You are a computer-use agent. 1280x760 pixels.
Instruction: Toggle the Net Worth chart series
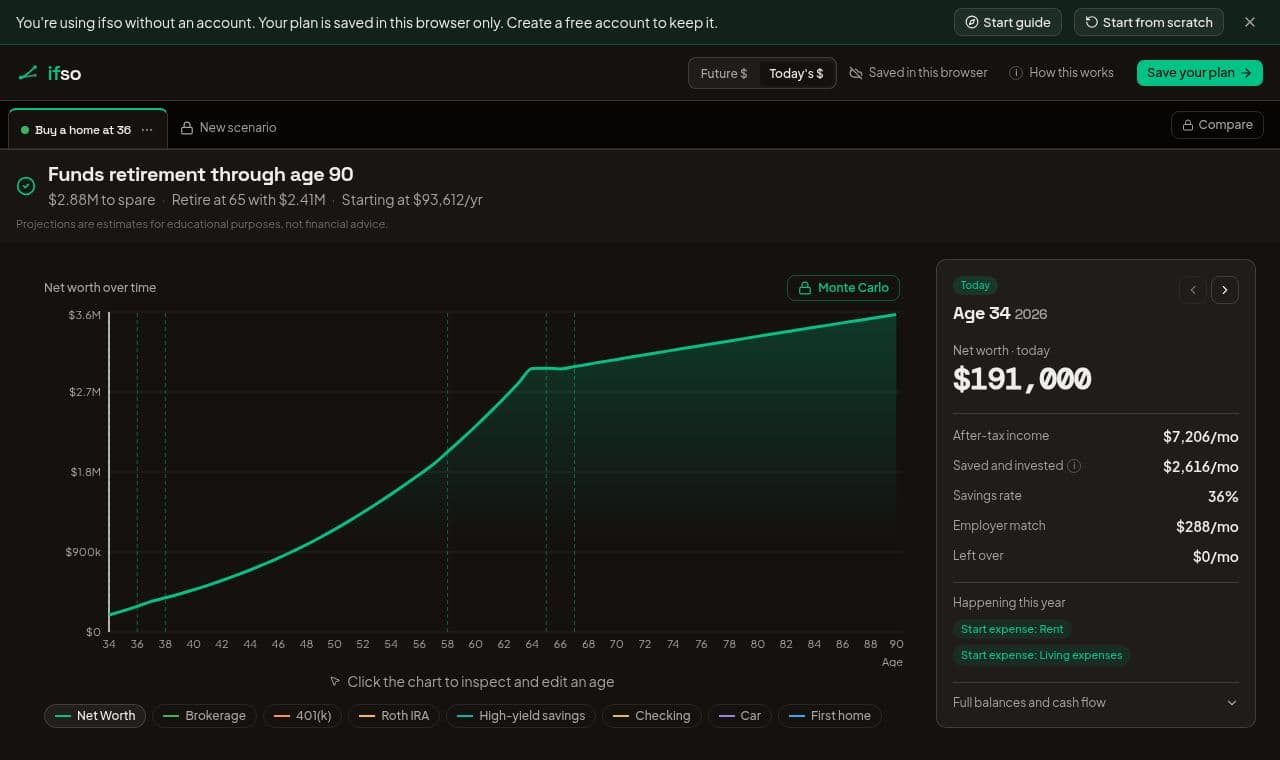[x=95, y=716]
